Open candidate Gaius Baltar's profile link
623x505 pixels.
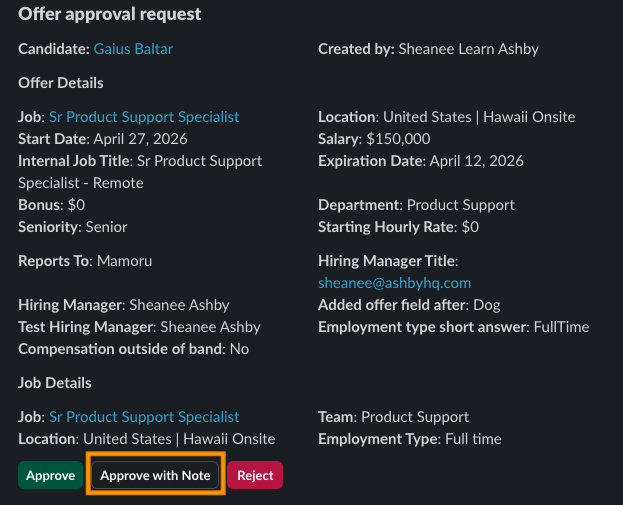(x=140, y=48)
